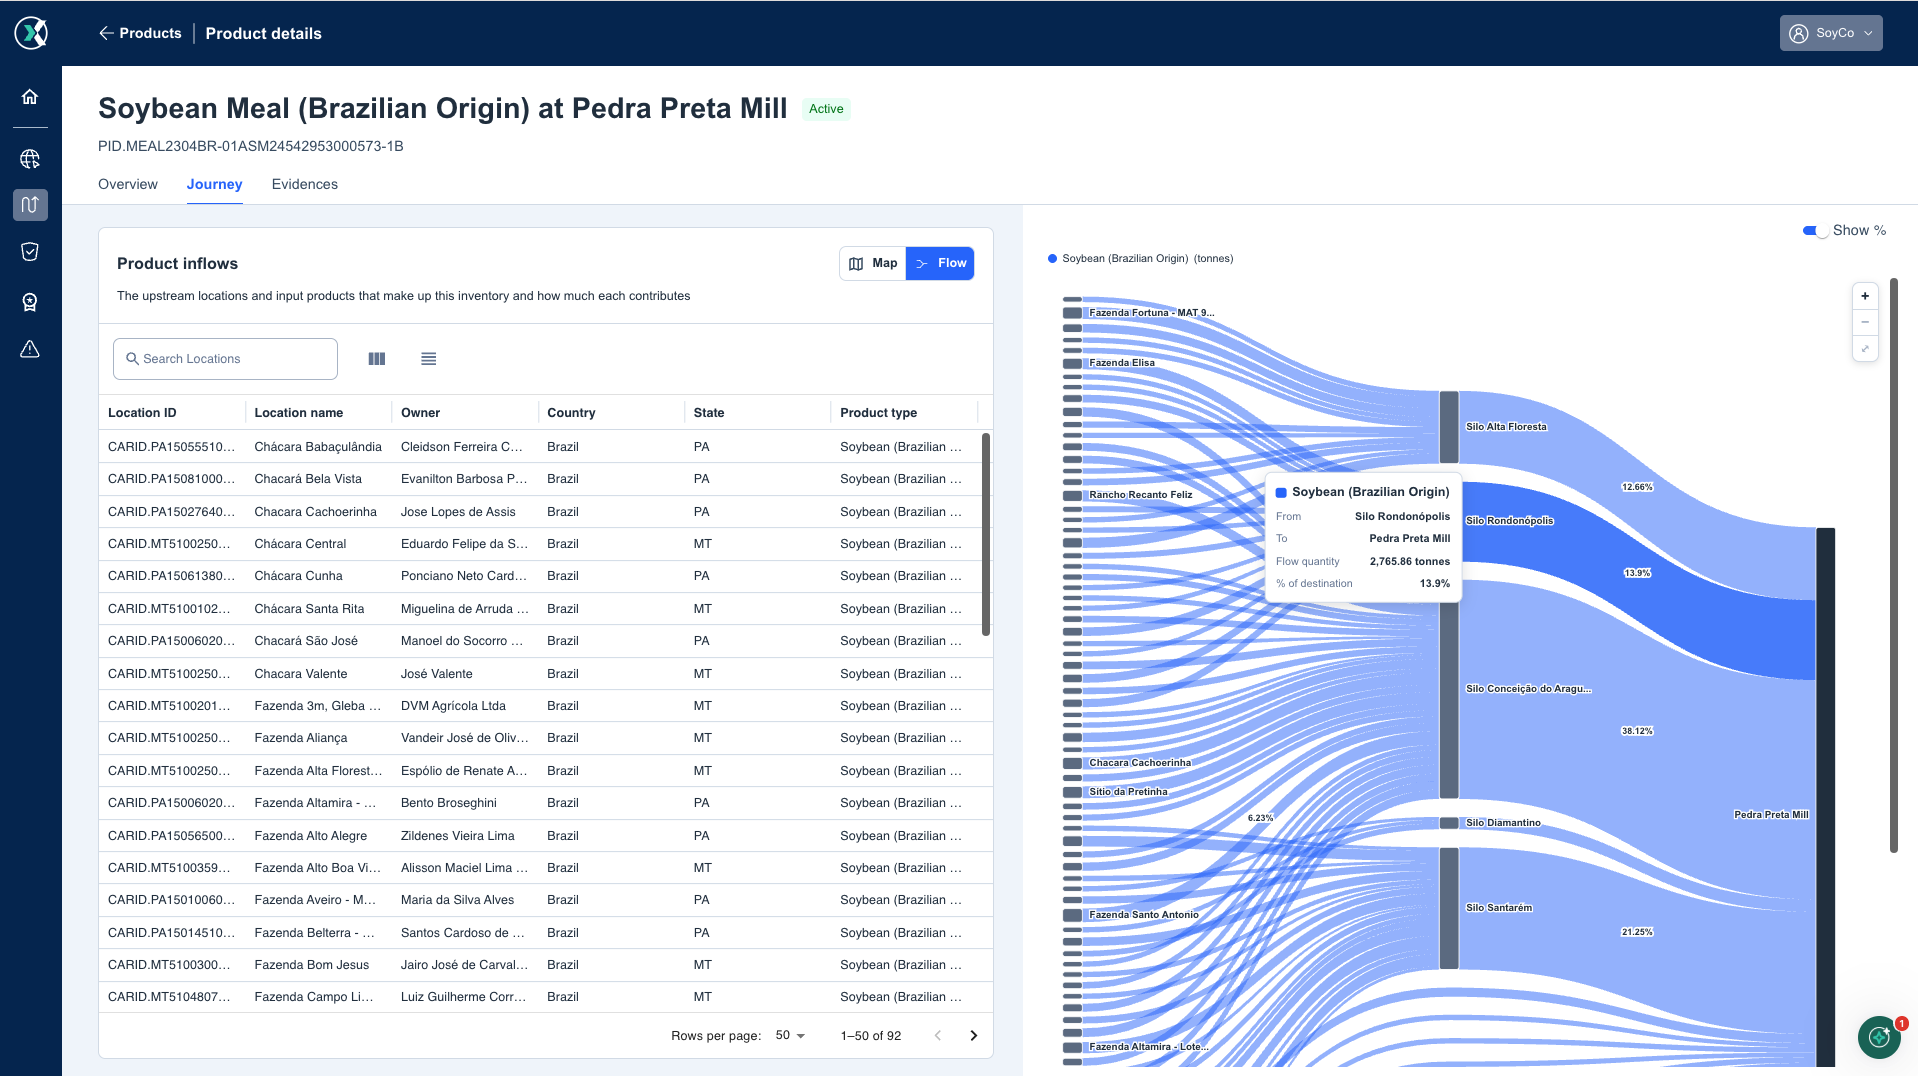Select the Chacara Cachoerinha source node
This screenshot has height=1076, width=1918.
[1072, 763]
